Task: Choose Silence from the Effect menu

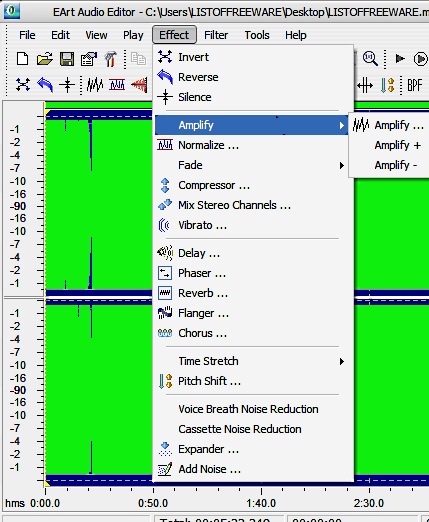Action: pos(252,97)
